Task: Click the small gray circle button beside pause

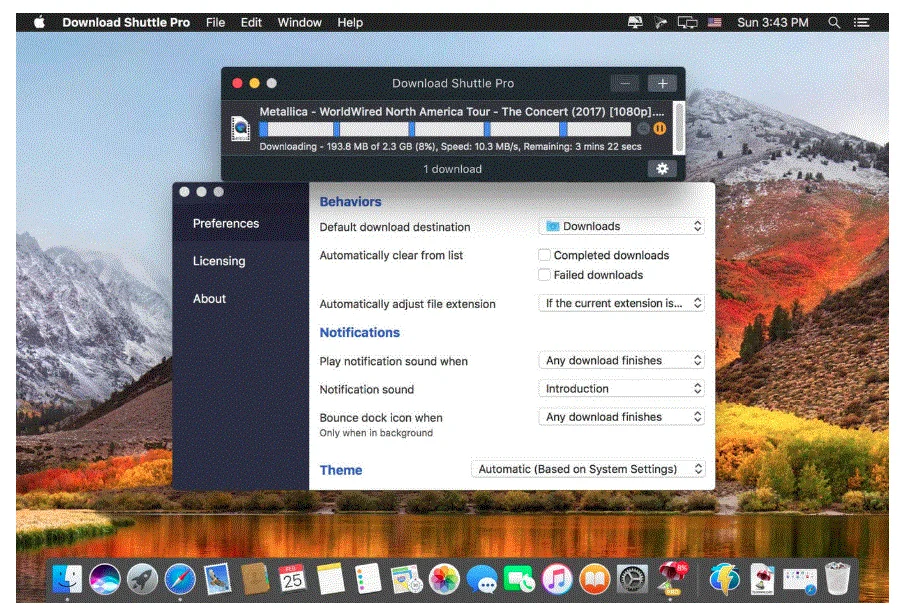Action: (x=644, y=129)
